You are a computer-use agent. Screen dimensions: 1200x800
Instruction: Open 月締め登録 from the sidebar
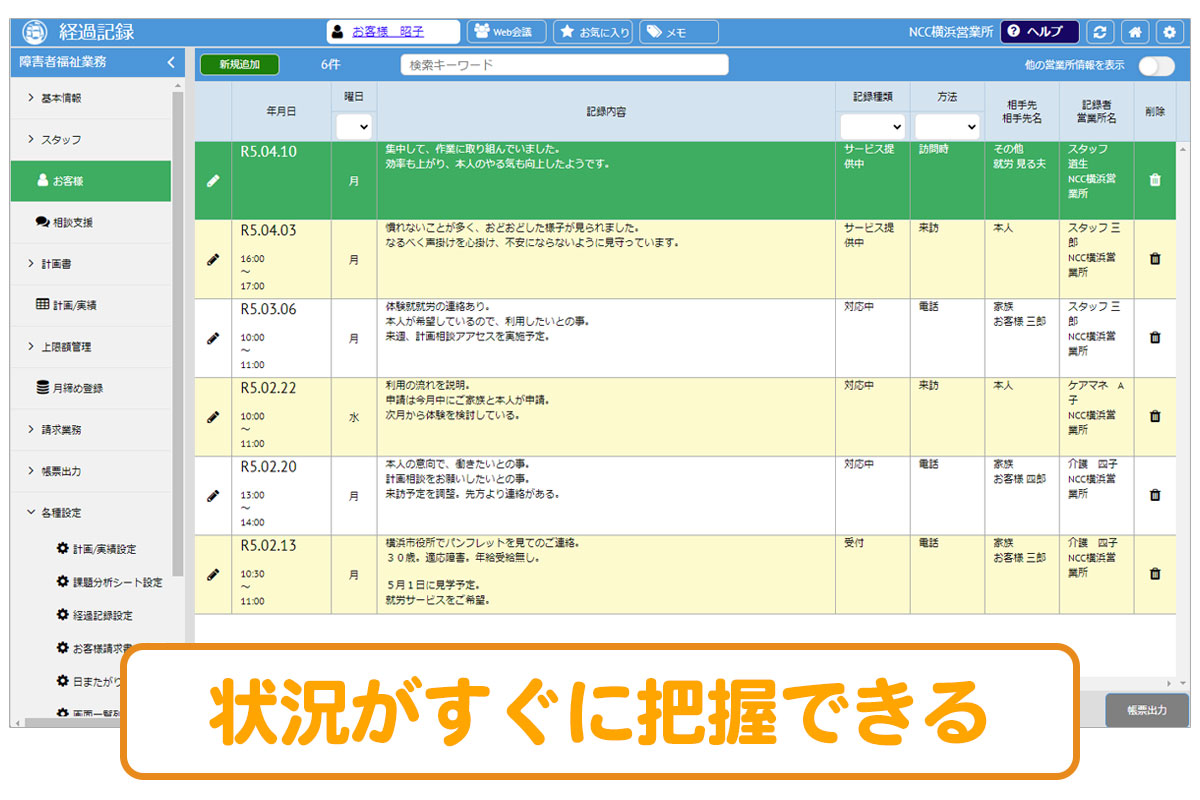click(x=77, y=388)
